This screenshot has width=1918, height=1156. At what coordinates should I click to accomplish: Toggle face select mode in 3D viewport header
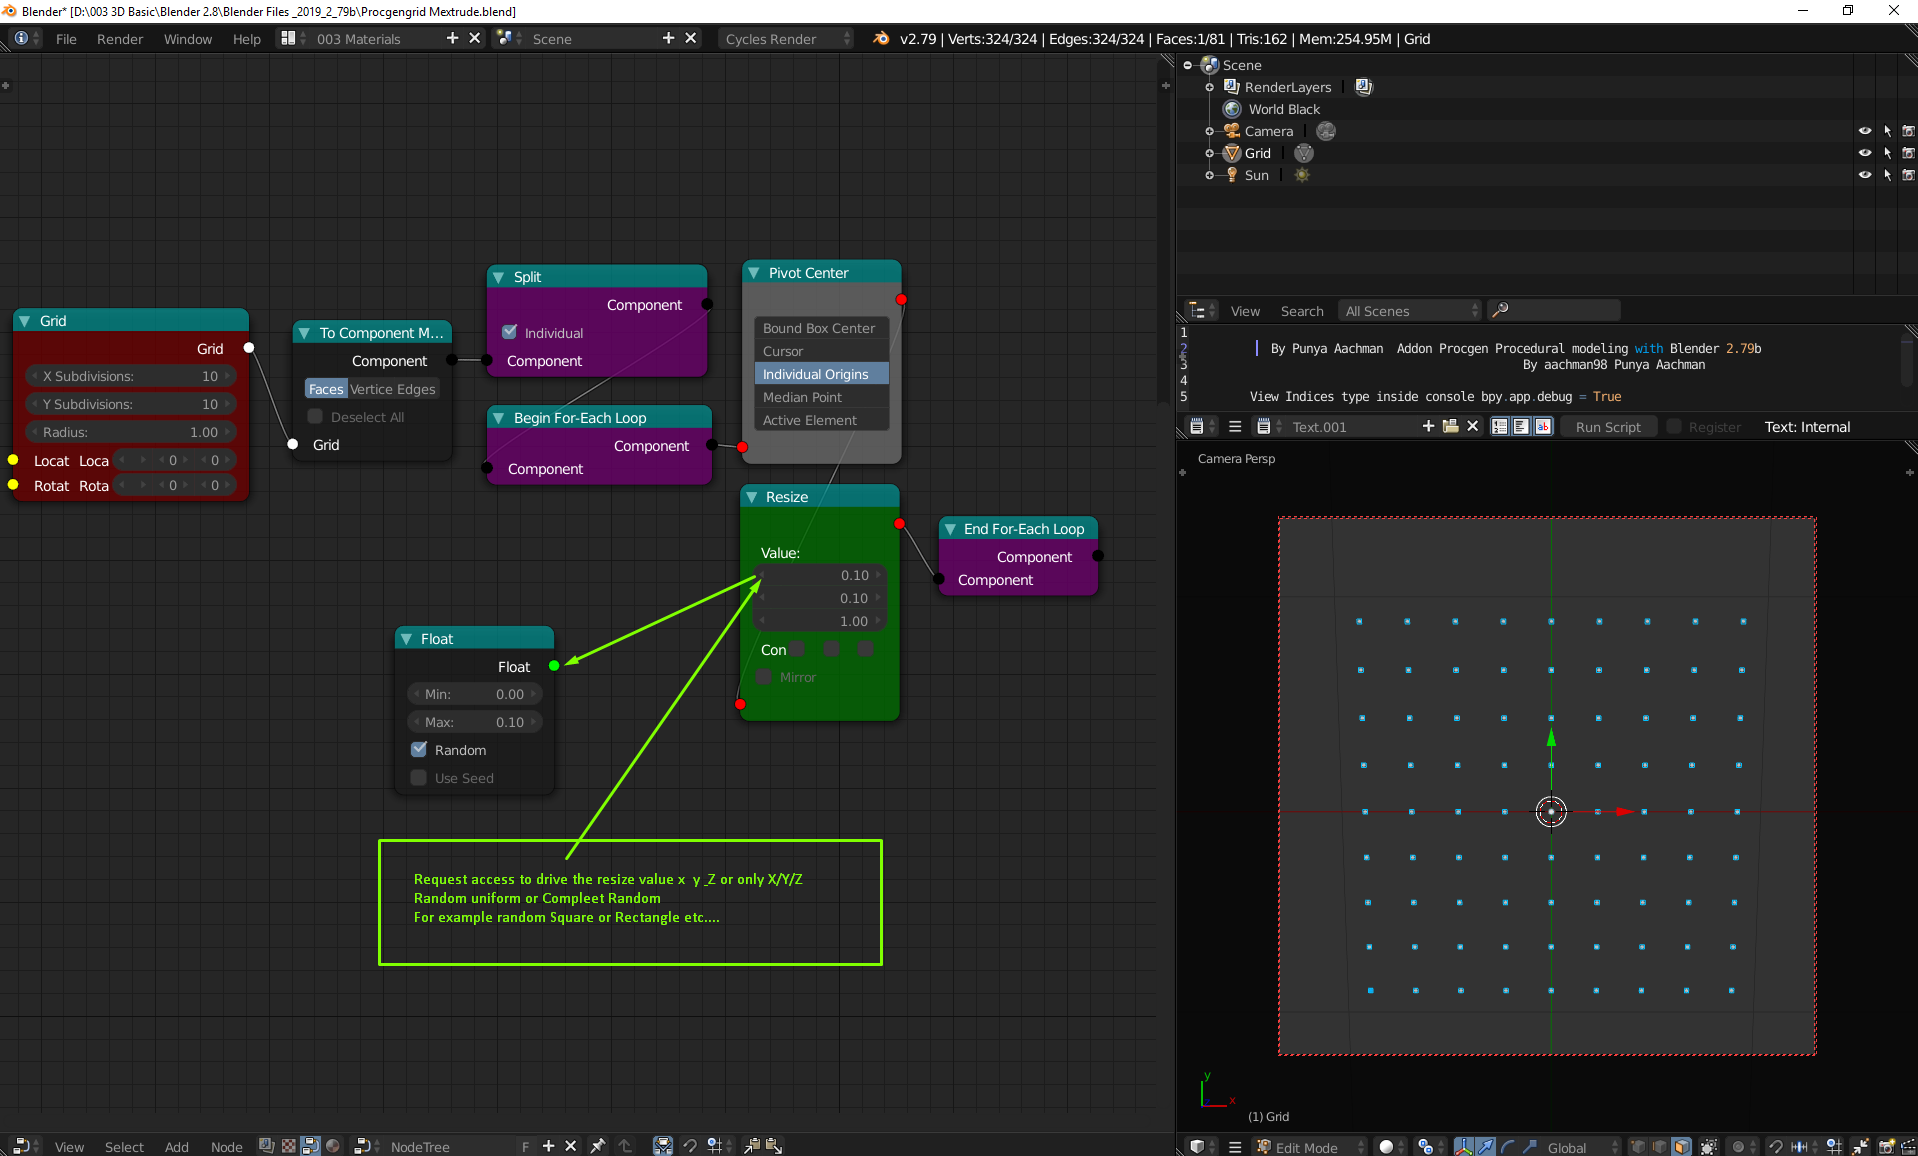pyautogui.click(x=1682, y=1147)
